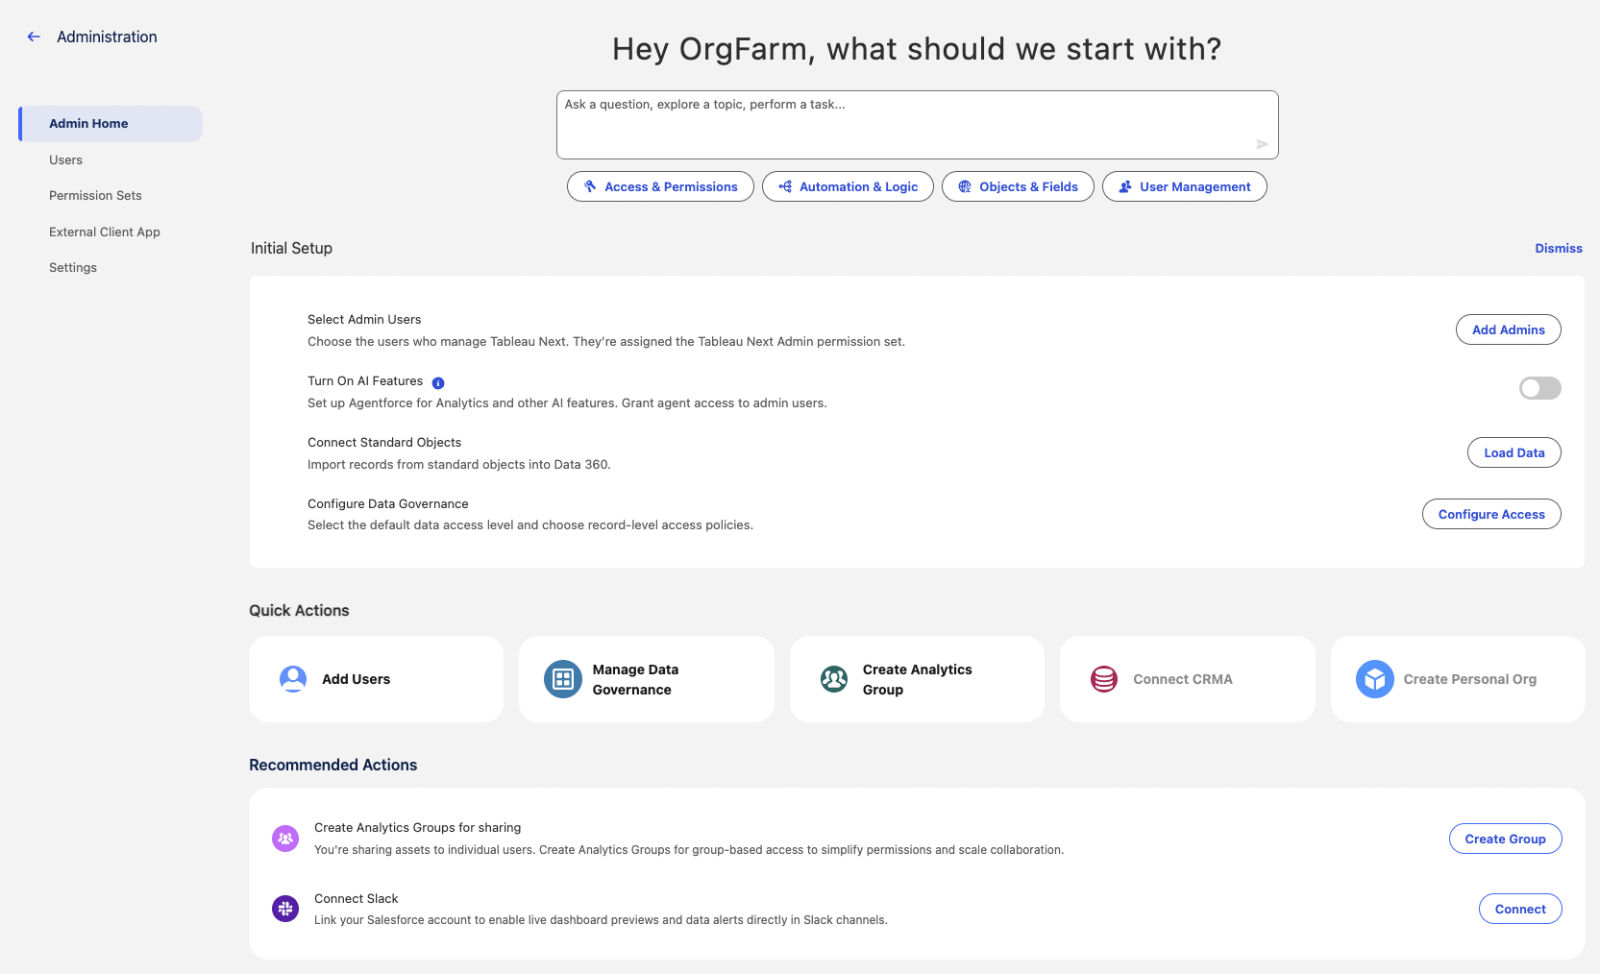Image resolution: width=1600 pixels, height=974 pixels.
Task: Open the Manage Data Governance quick action card
Action: (646, 679)
